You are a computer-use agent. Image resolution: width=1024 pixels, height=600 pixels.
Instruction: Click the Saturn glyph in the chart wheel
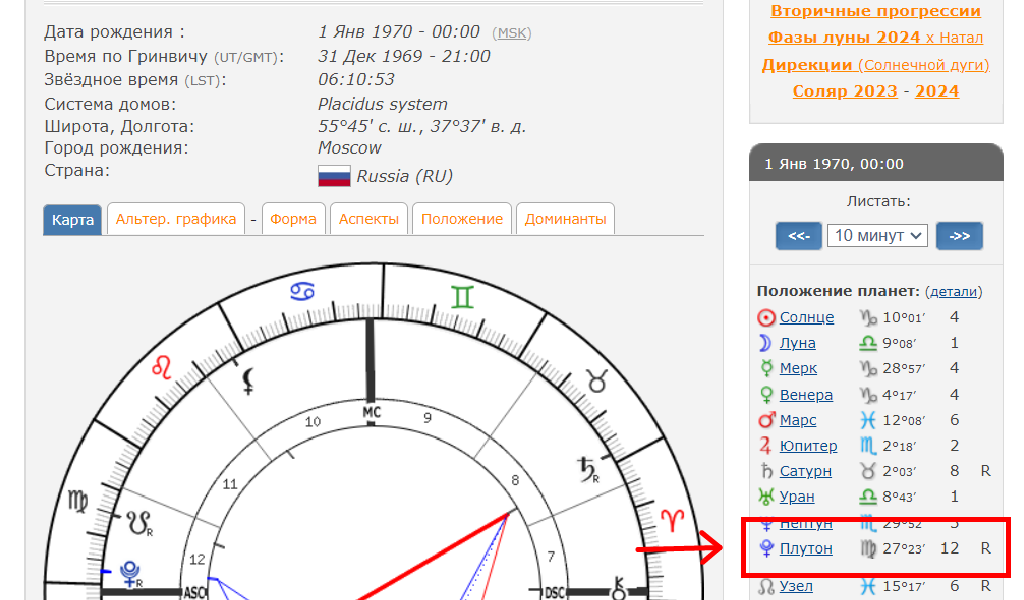[x=587, y=469]
